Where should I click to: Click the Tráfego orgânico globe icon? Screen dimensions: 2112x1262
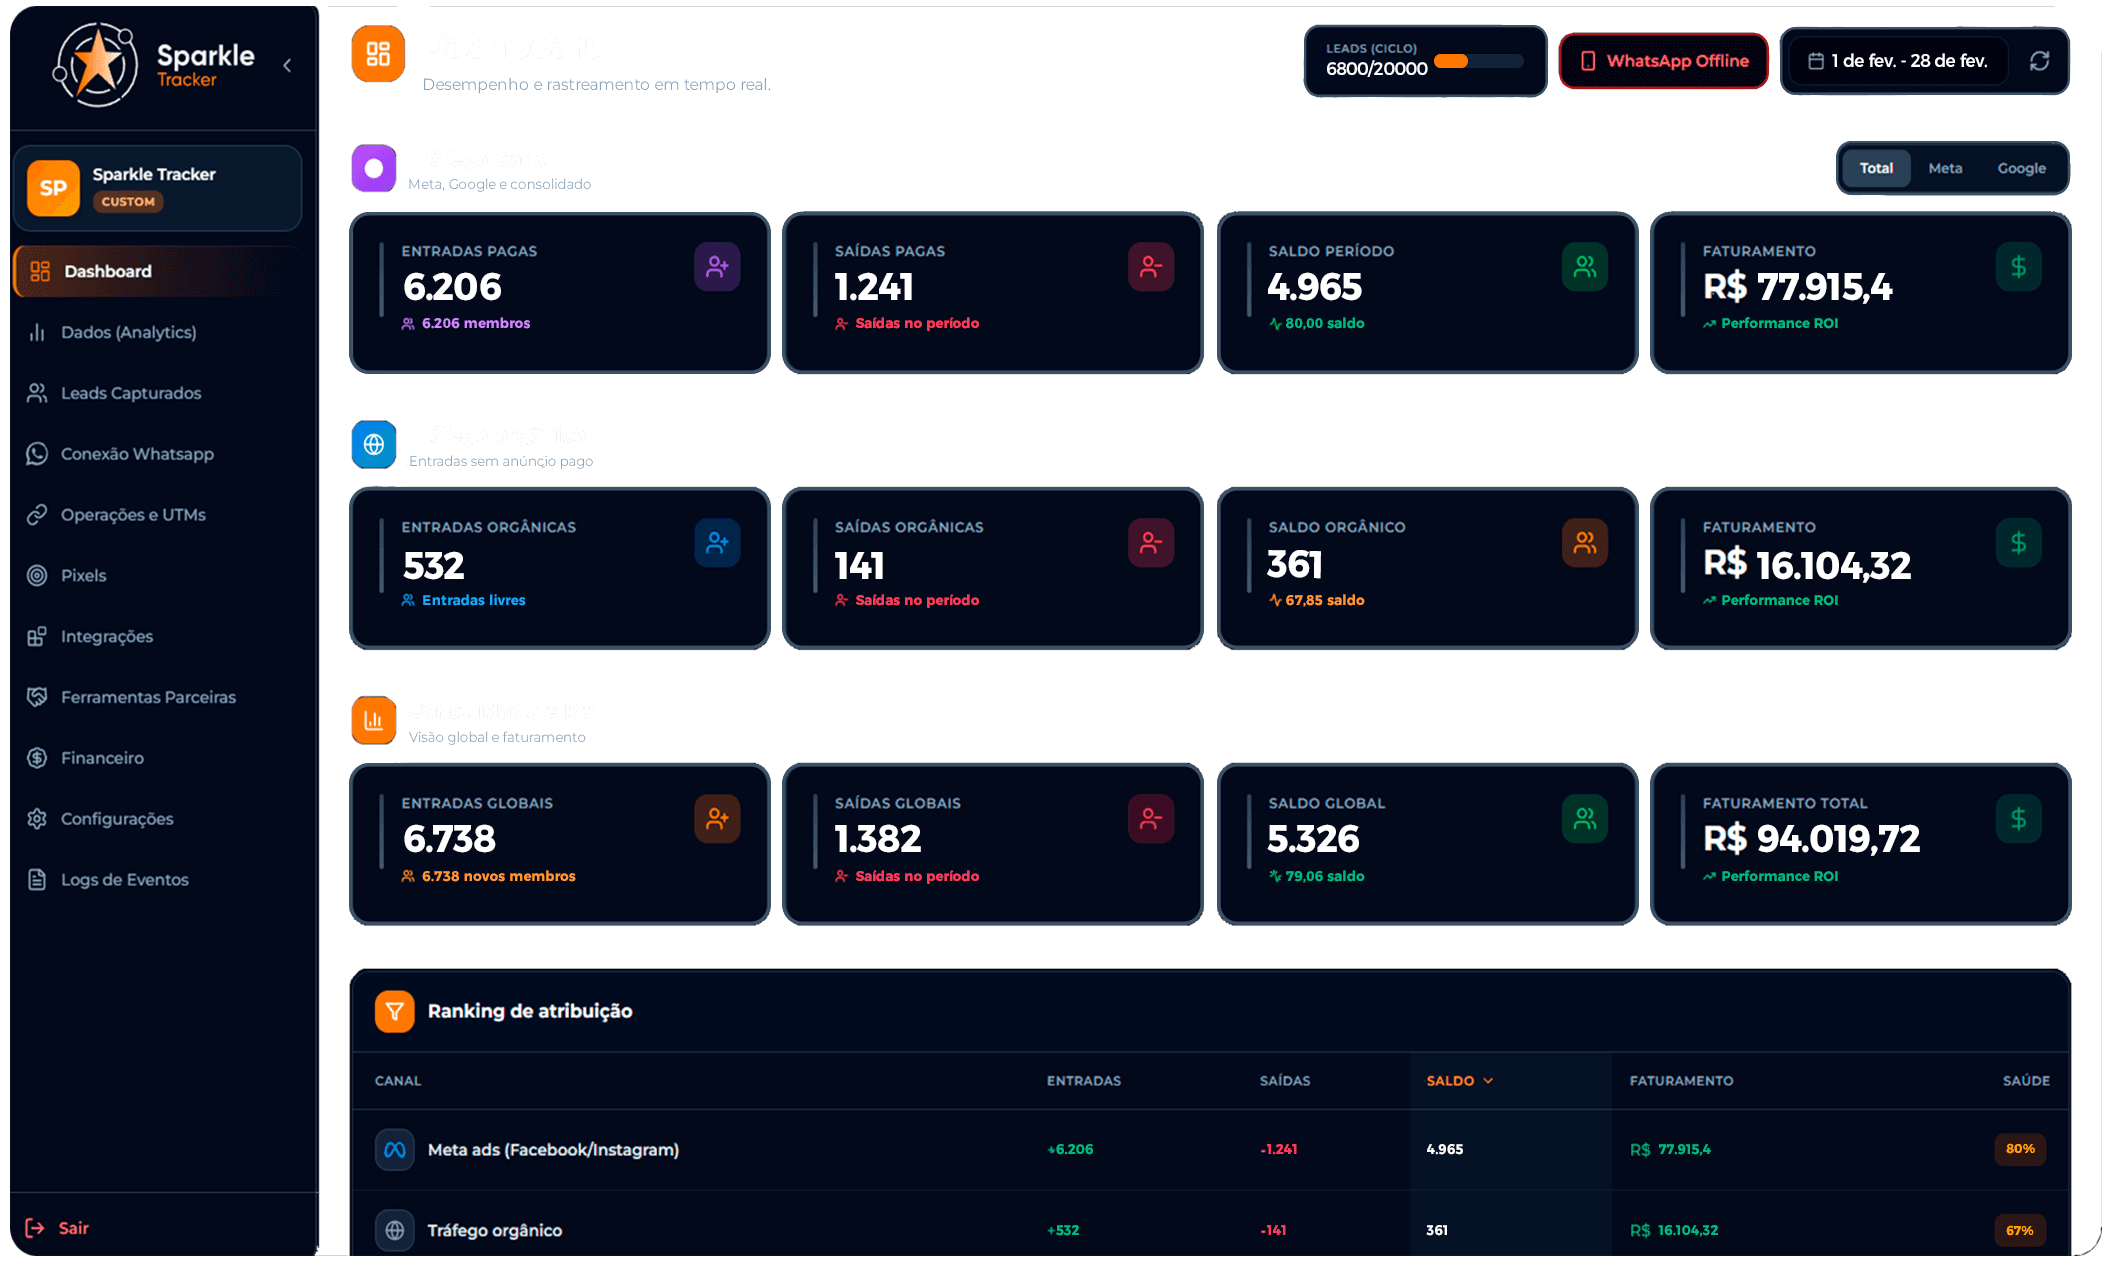pyautogui.click(x=374, y=444)
